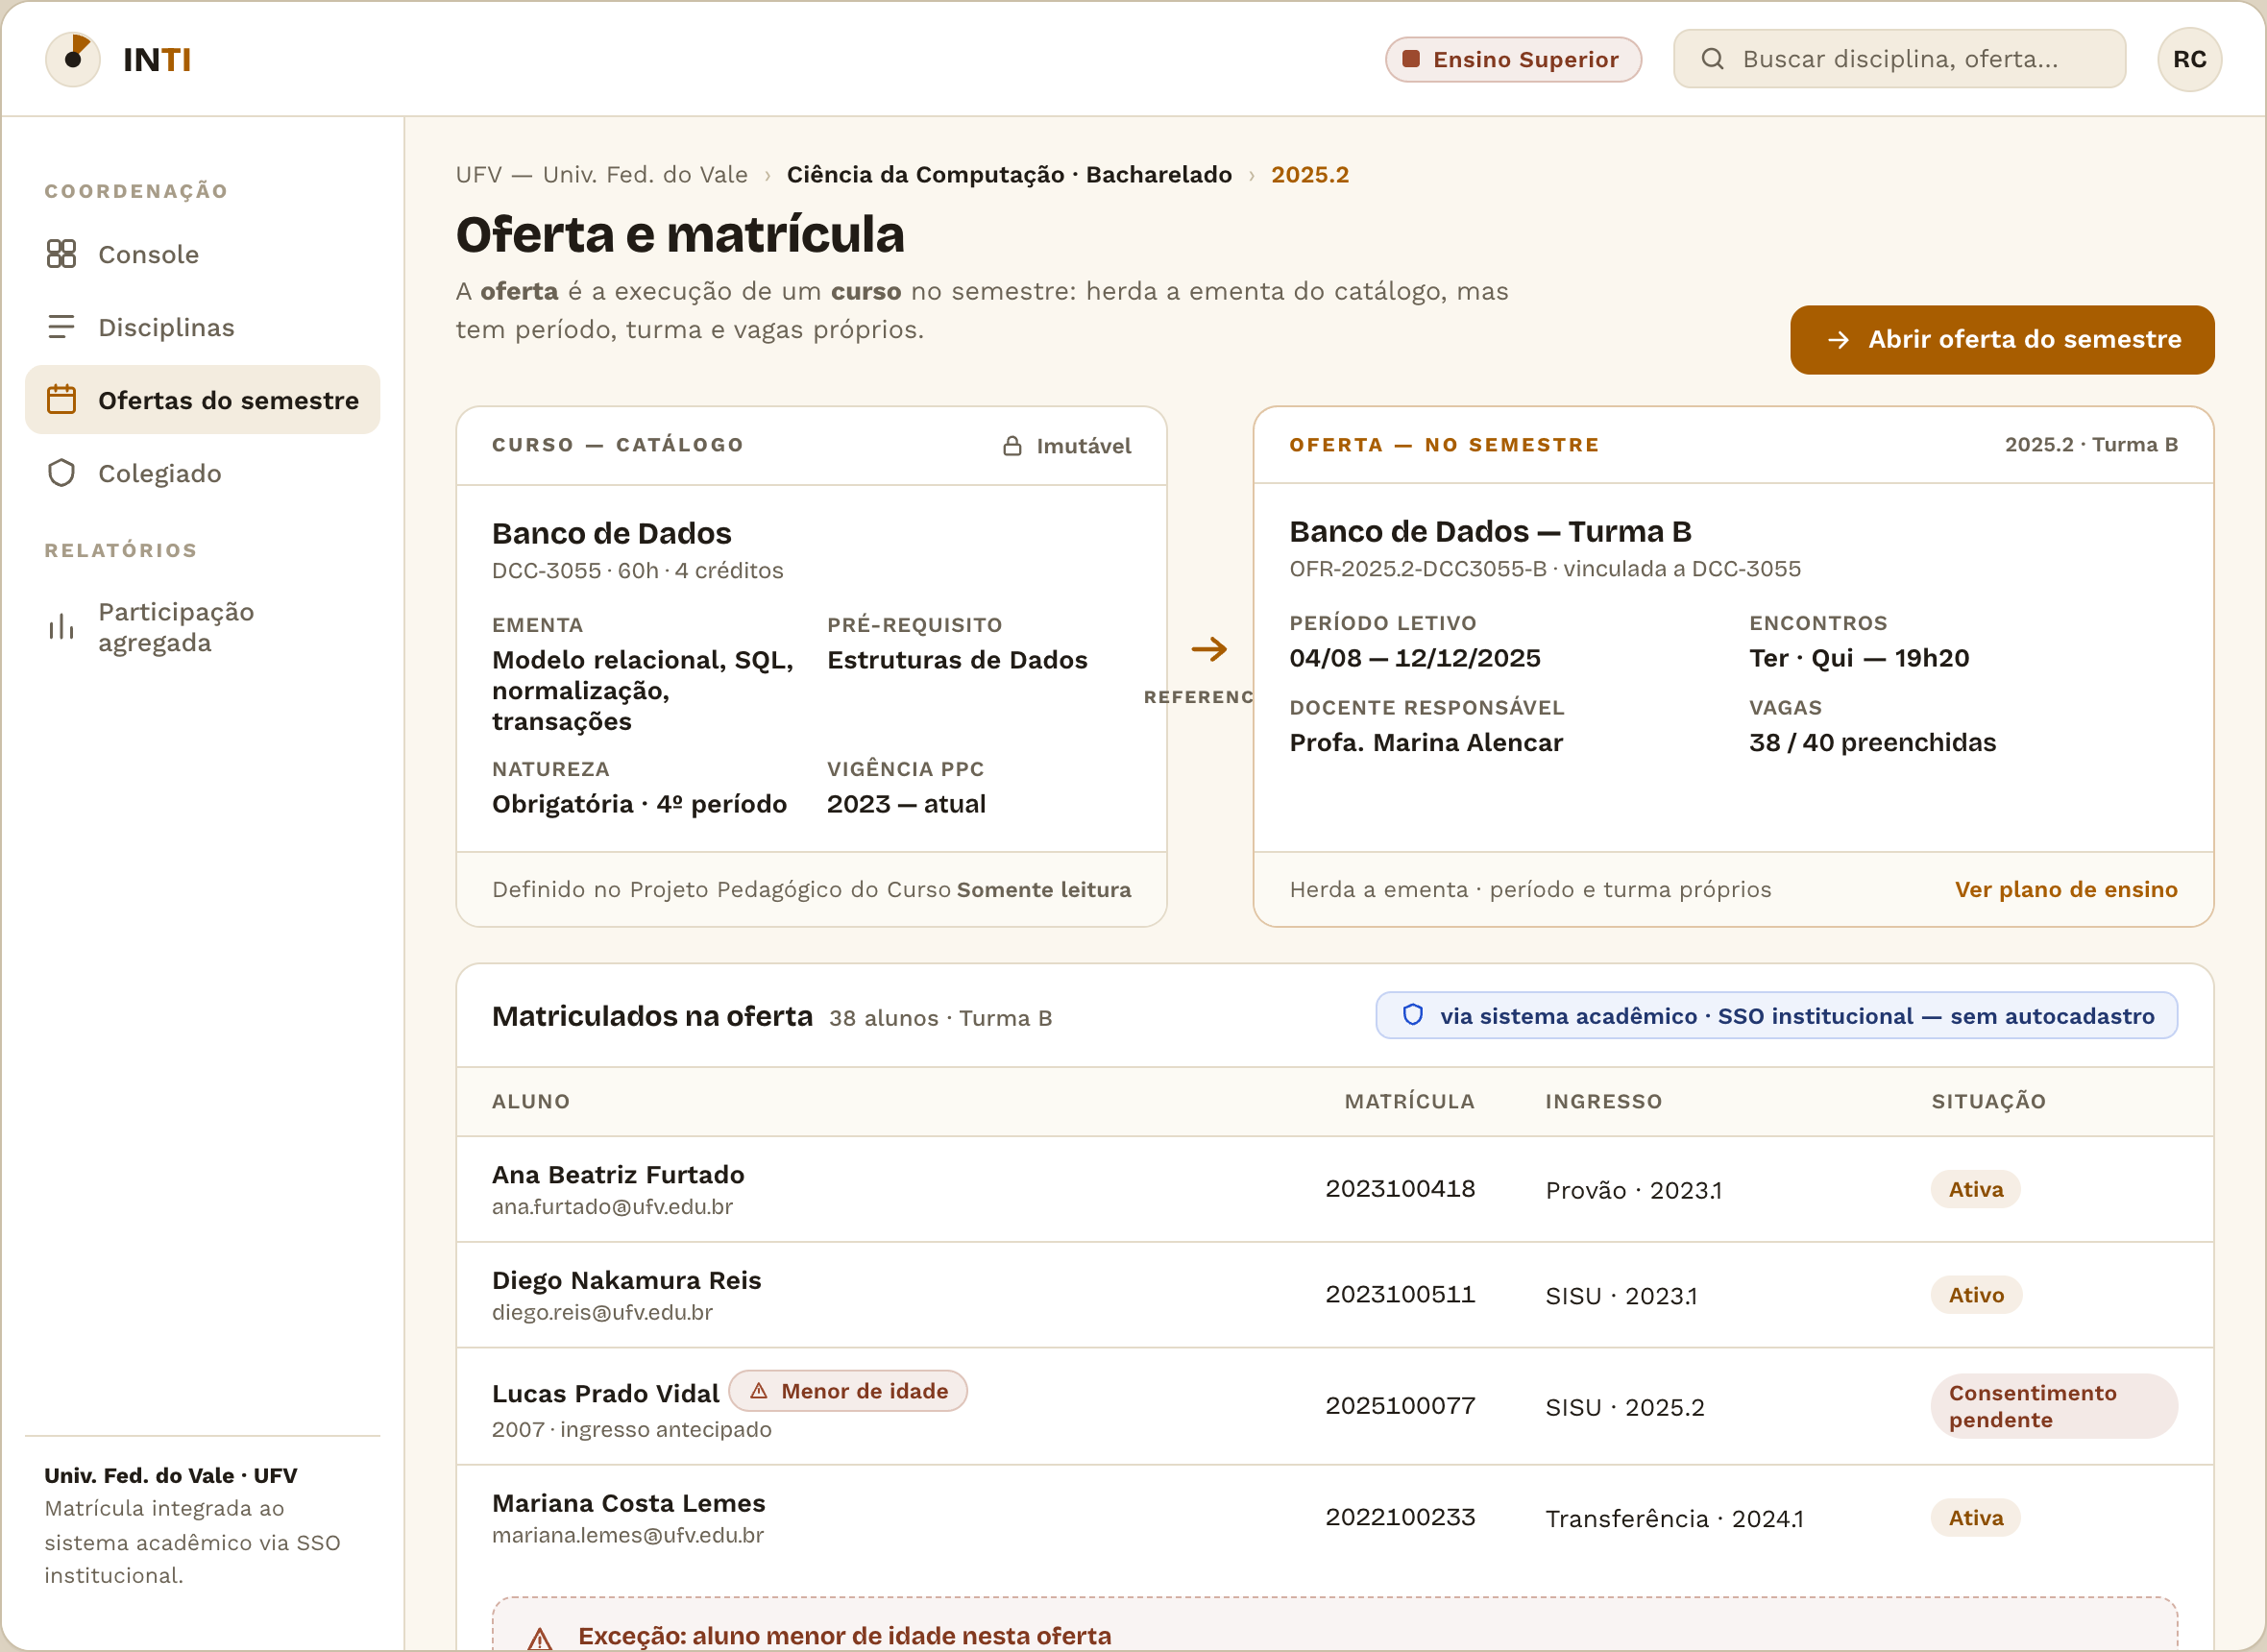Go to Colegiado section
The width and height of the screenshot is (2267, 1652).
click(202, 473)
